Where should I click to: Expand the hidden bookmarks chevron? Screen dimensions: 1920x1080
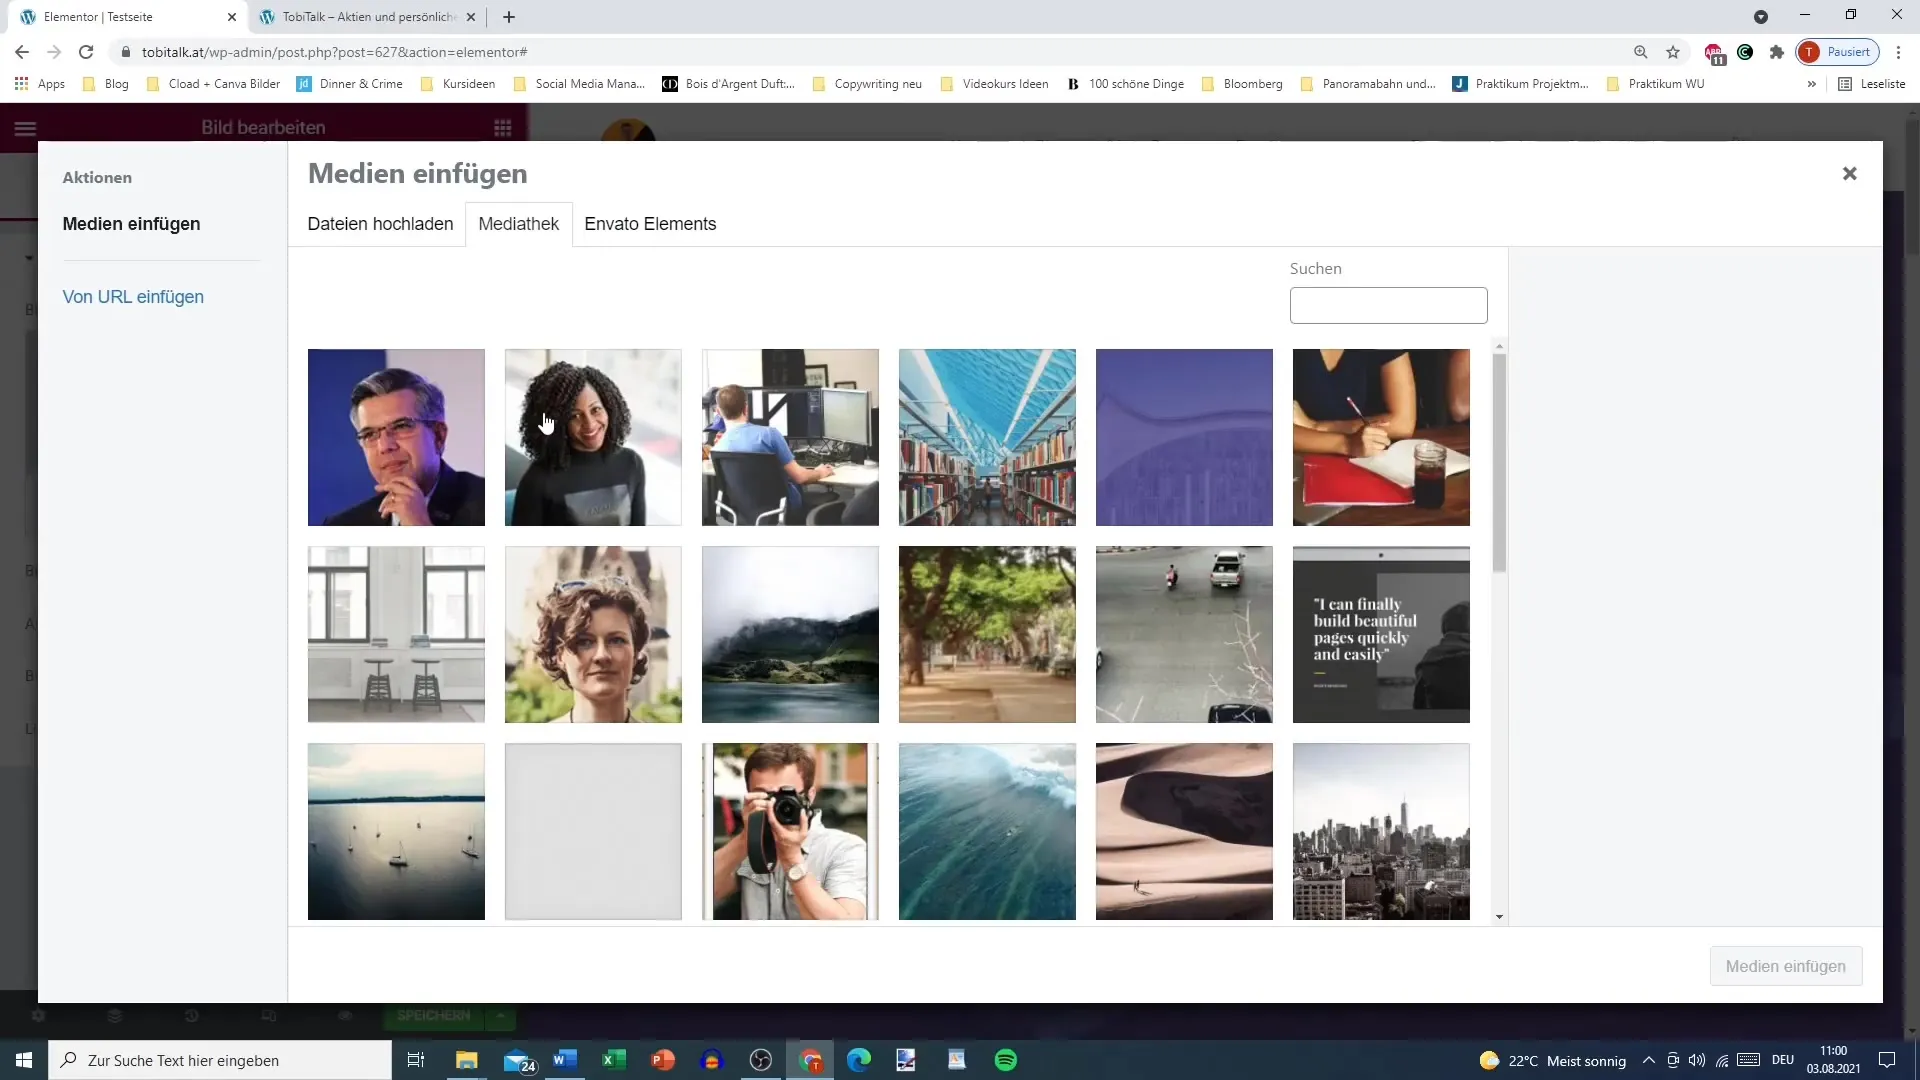(1811, 84)
